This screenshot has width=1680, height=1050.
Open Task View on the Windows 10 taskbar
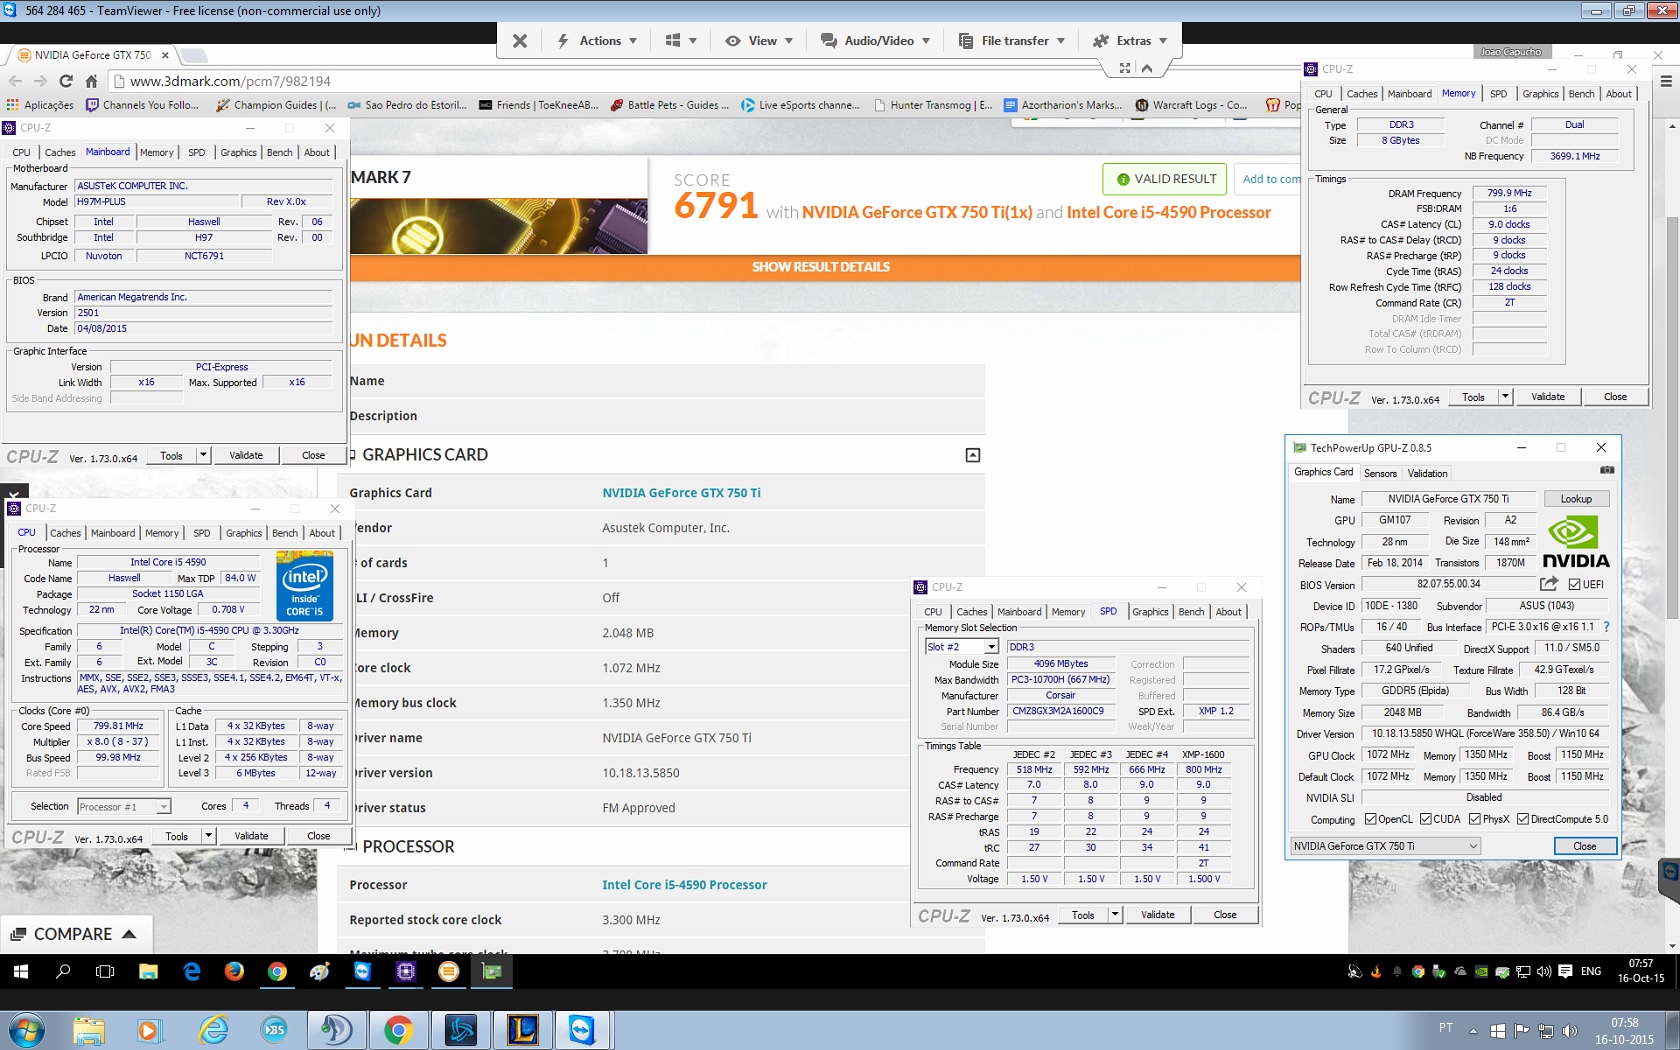pos(105,971)
